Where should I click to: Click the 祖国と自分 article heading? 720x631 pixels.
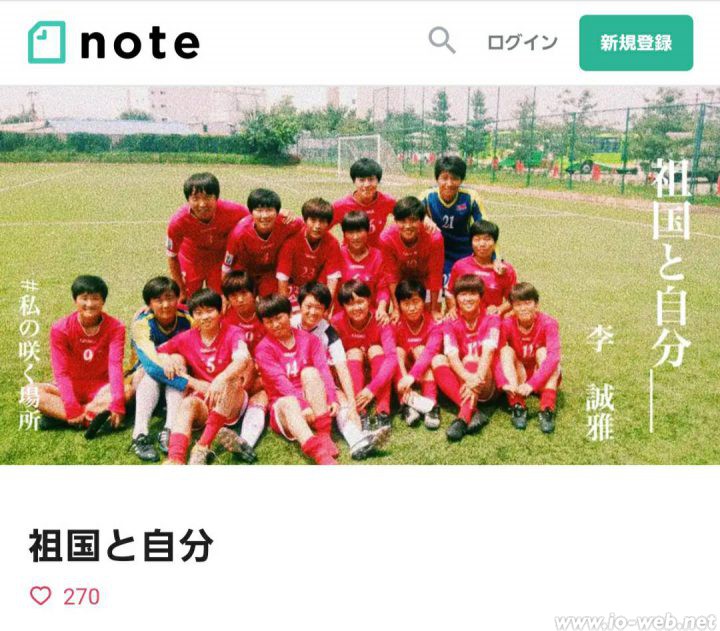pos(121,546)
